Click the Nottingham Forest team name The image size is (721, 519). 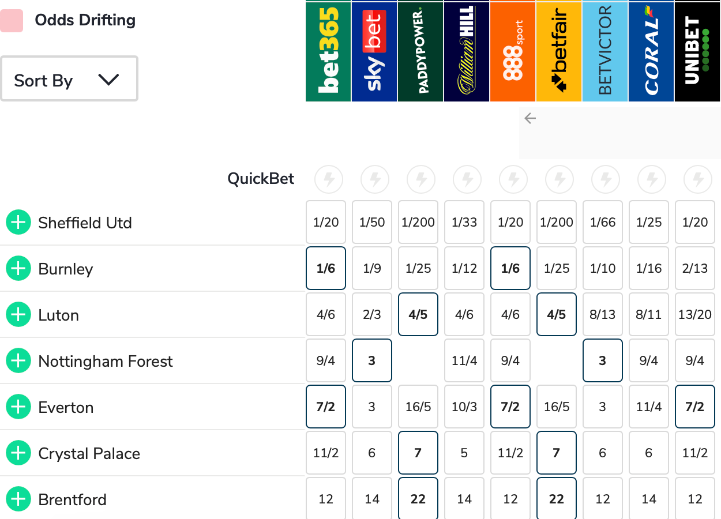pos(105,361)
